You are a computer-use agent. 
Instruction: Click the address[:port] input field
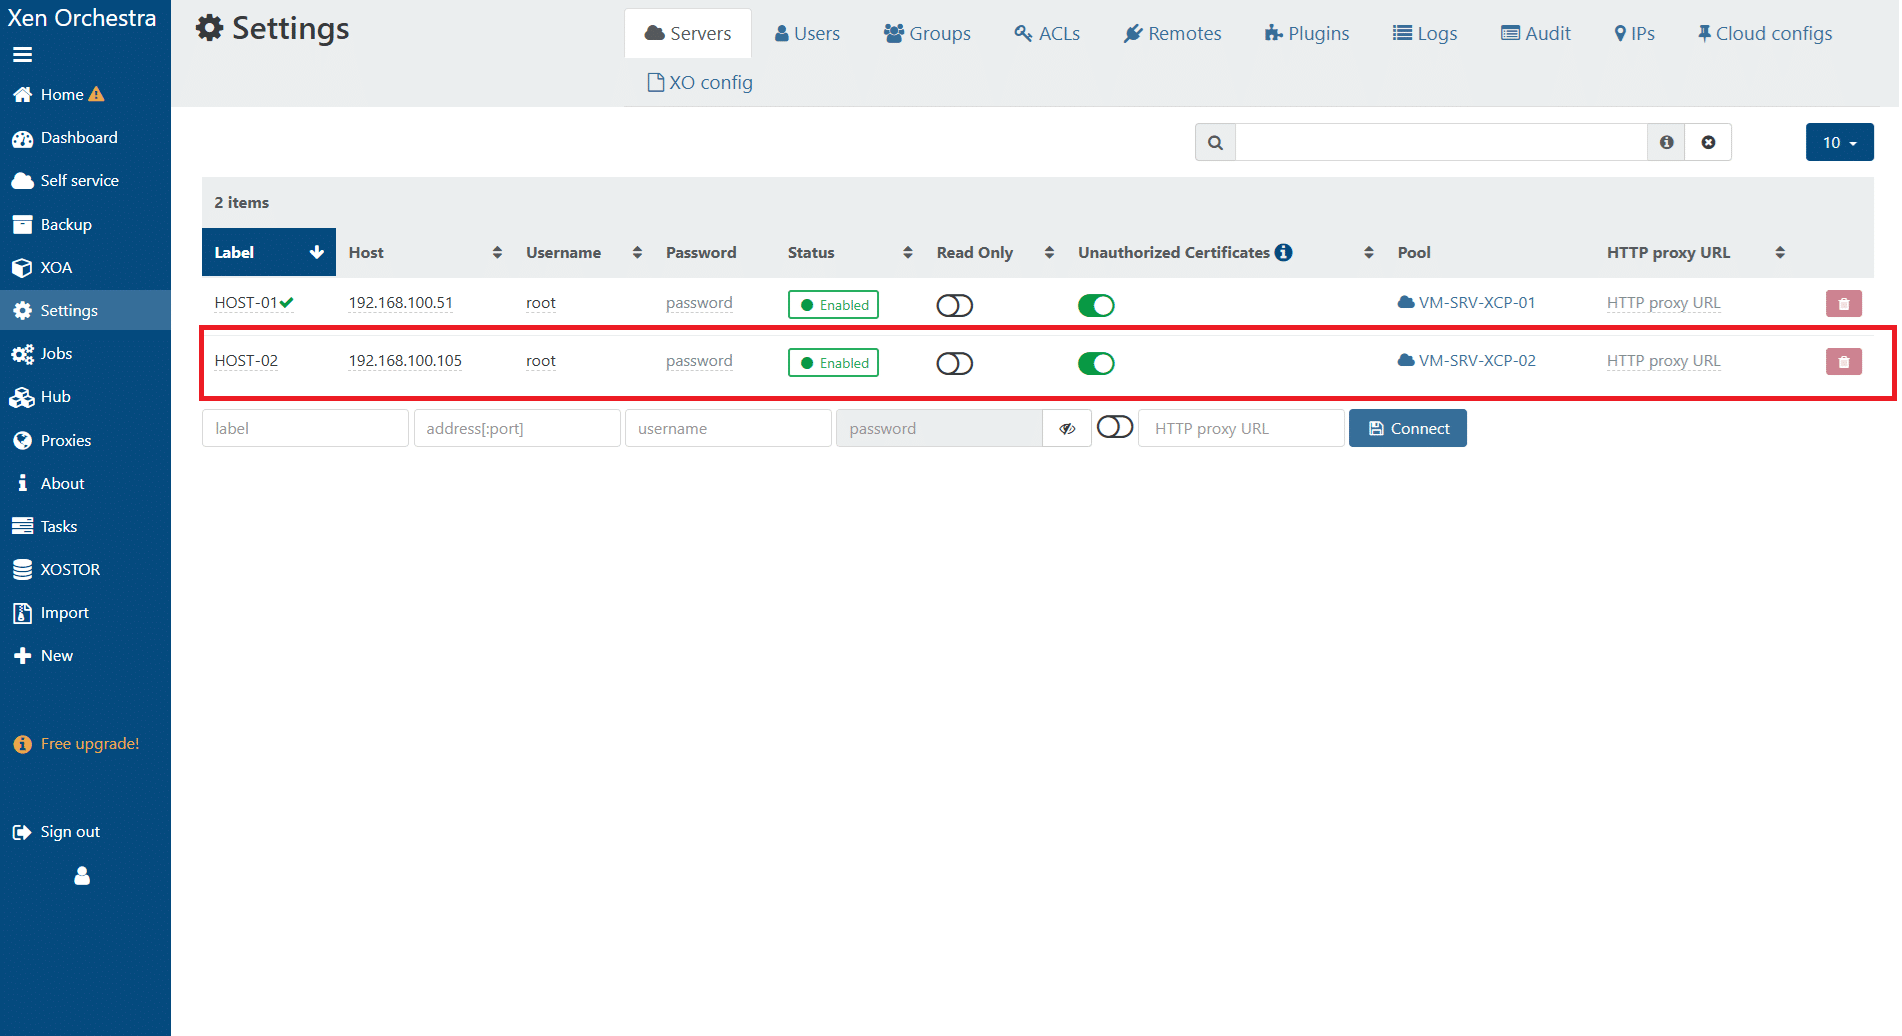(x=517, y=428)
